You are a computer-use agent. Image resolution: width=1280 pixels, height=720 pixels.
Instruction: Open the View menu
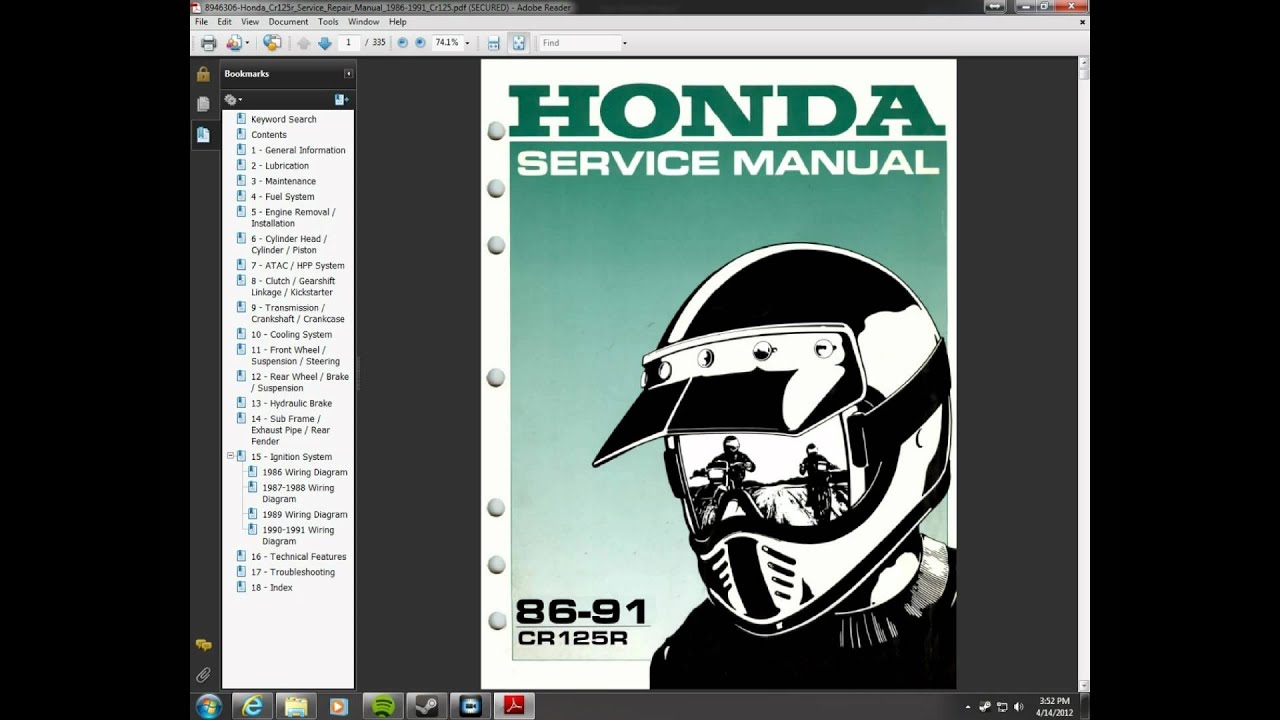[250, 21]
